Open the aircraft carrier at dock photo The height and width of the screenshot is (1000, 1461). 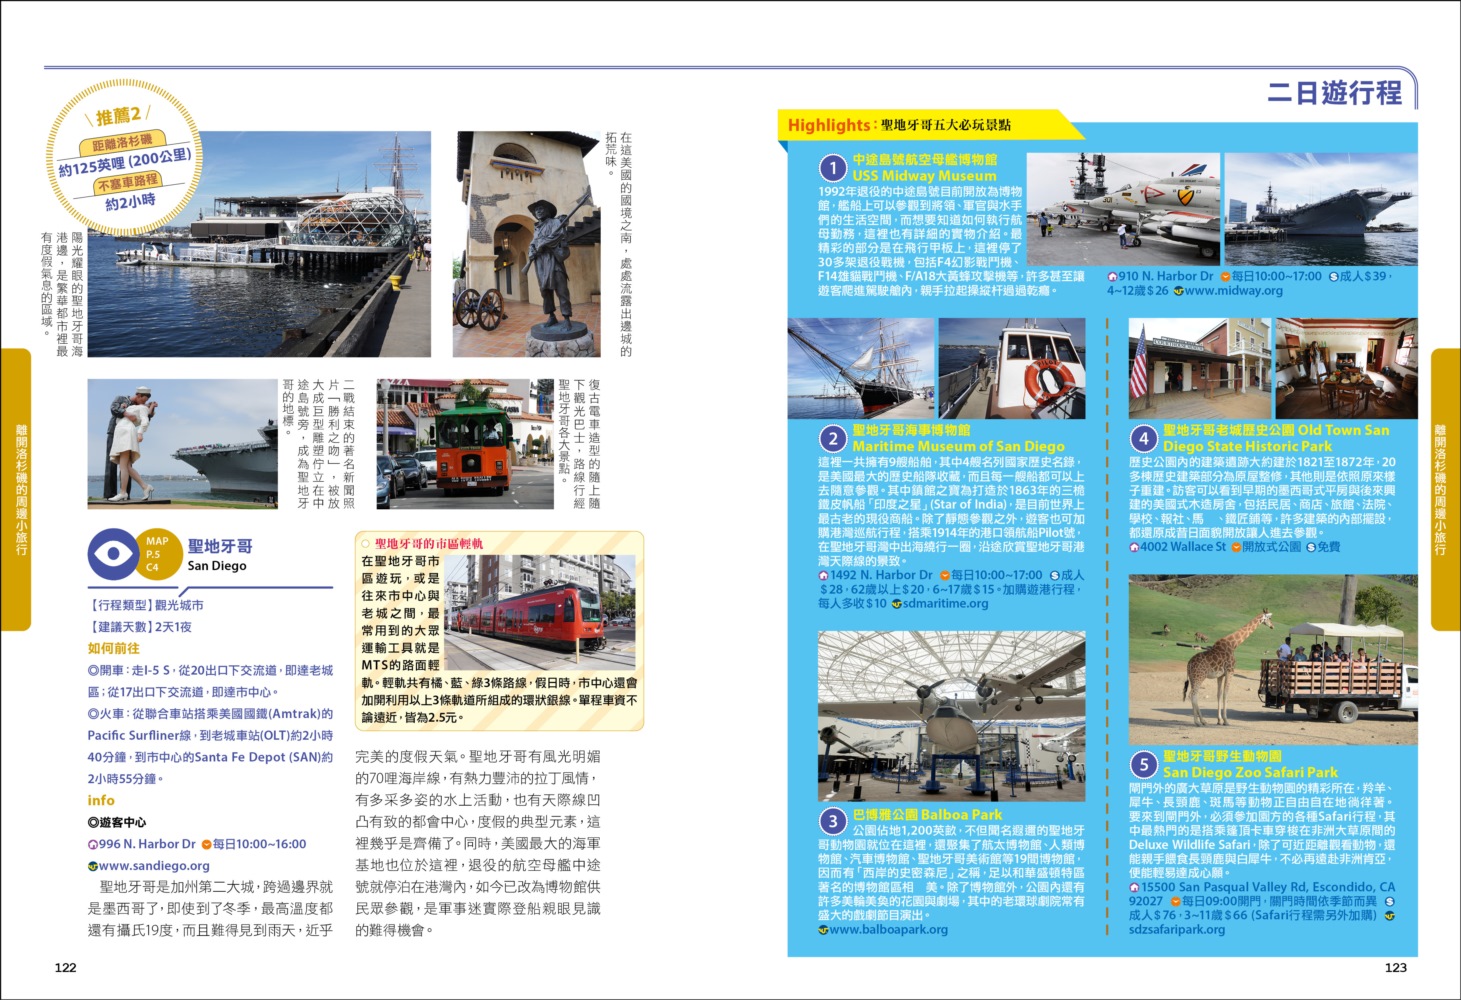tap(1322, 208)
